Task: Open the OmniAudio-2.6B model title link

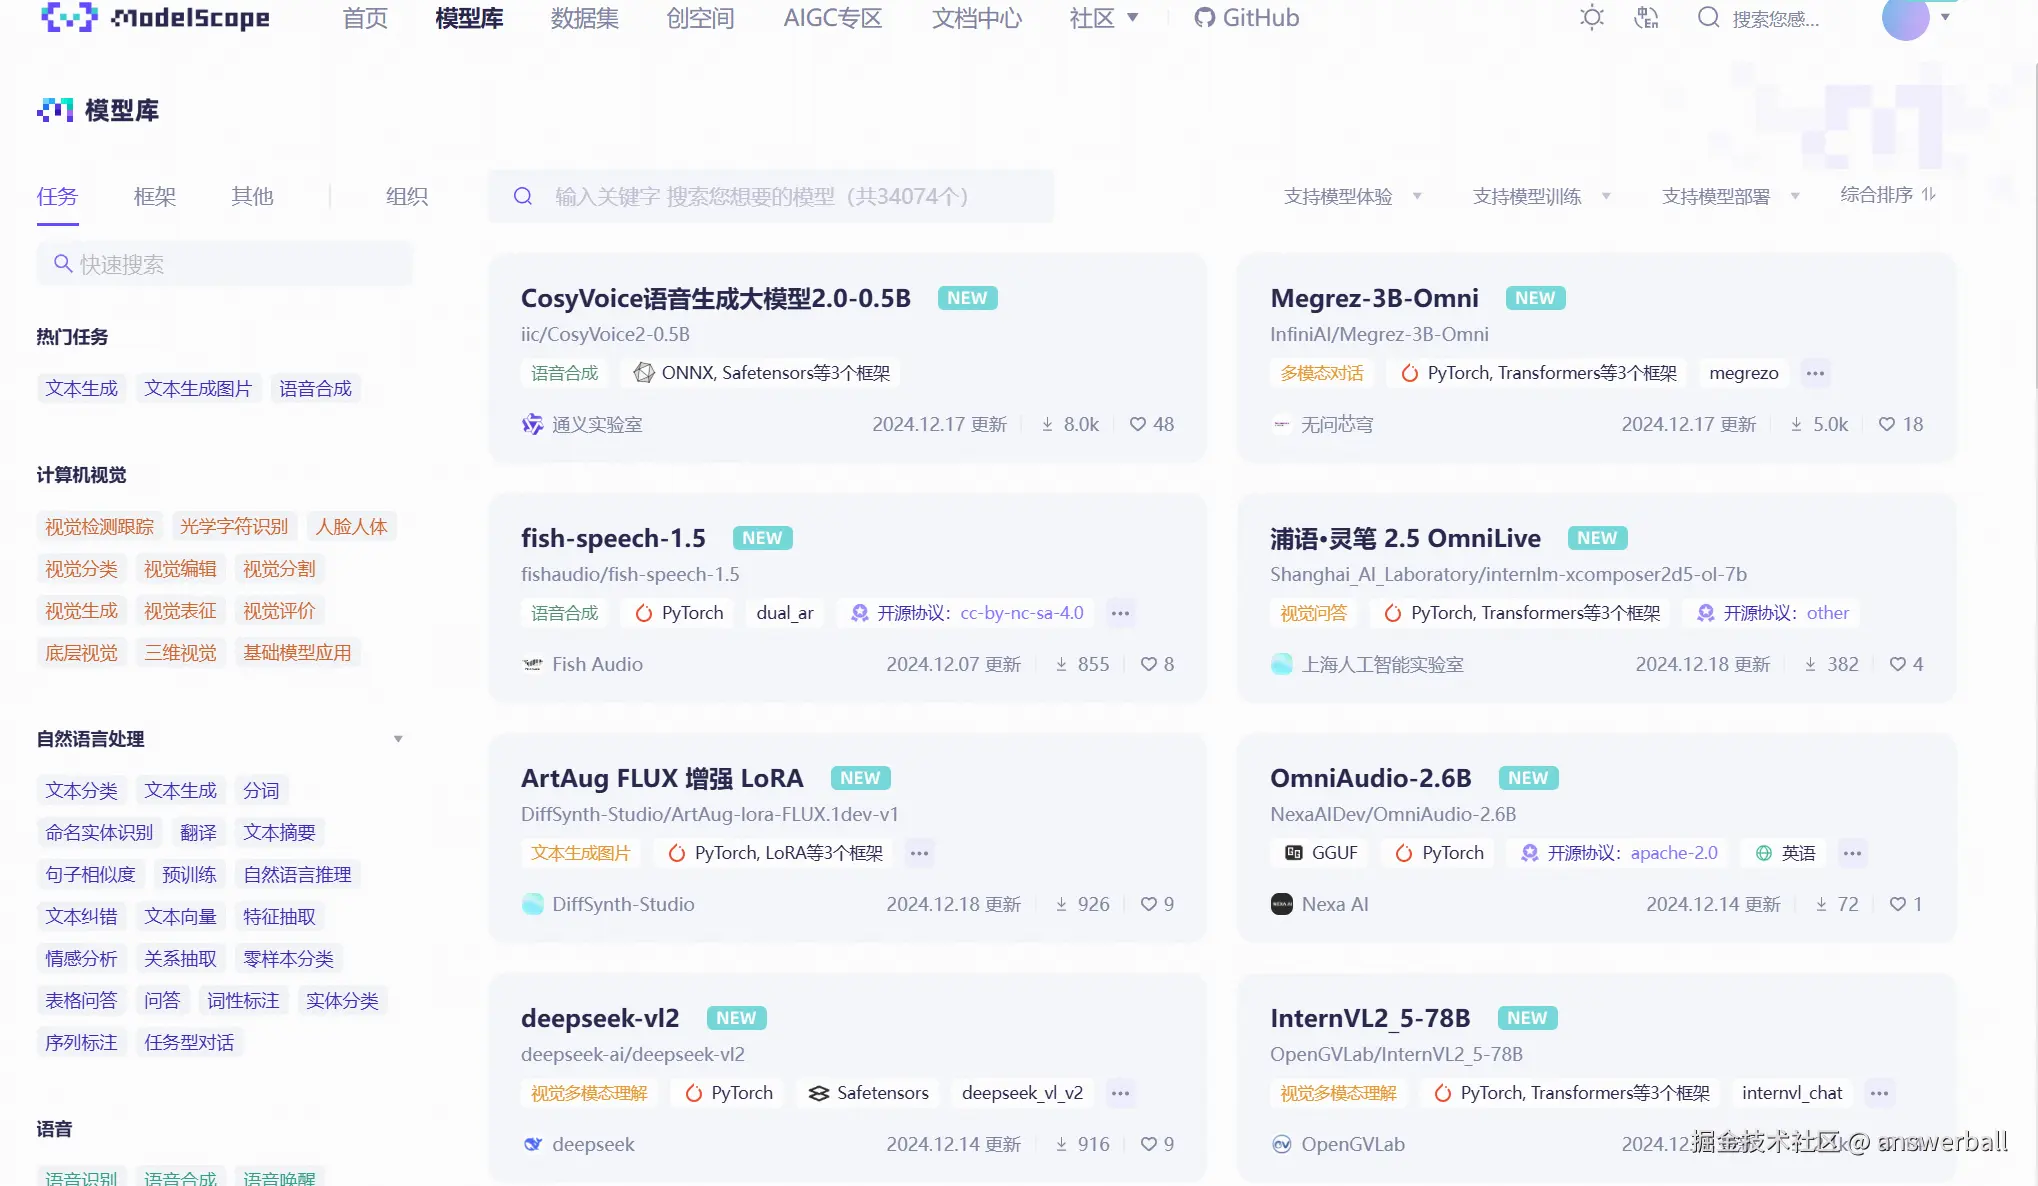Action: pyautogui.click(x=1370, y=778)
